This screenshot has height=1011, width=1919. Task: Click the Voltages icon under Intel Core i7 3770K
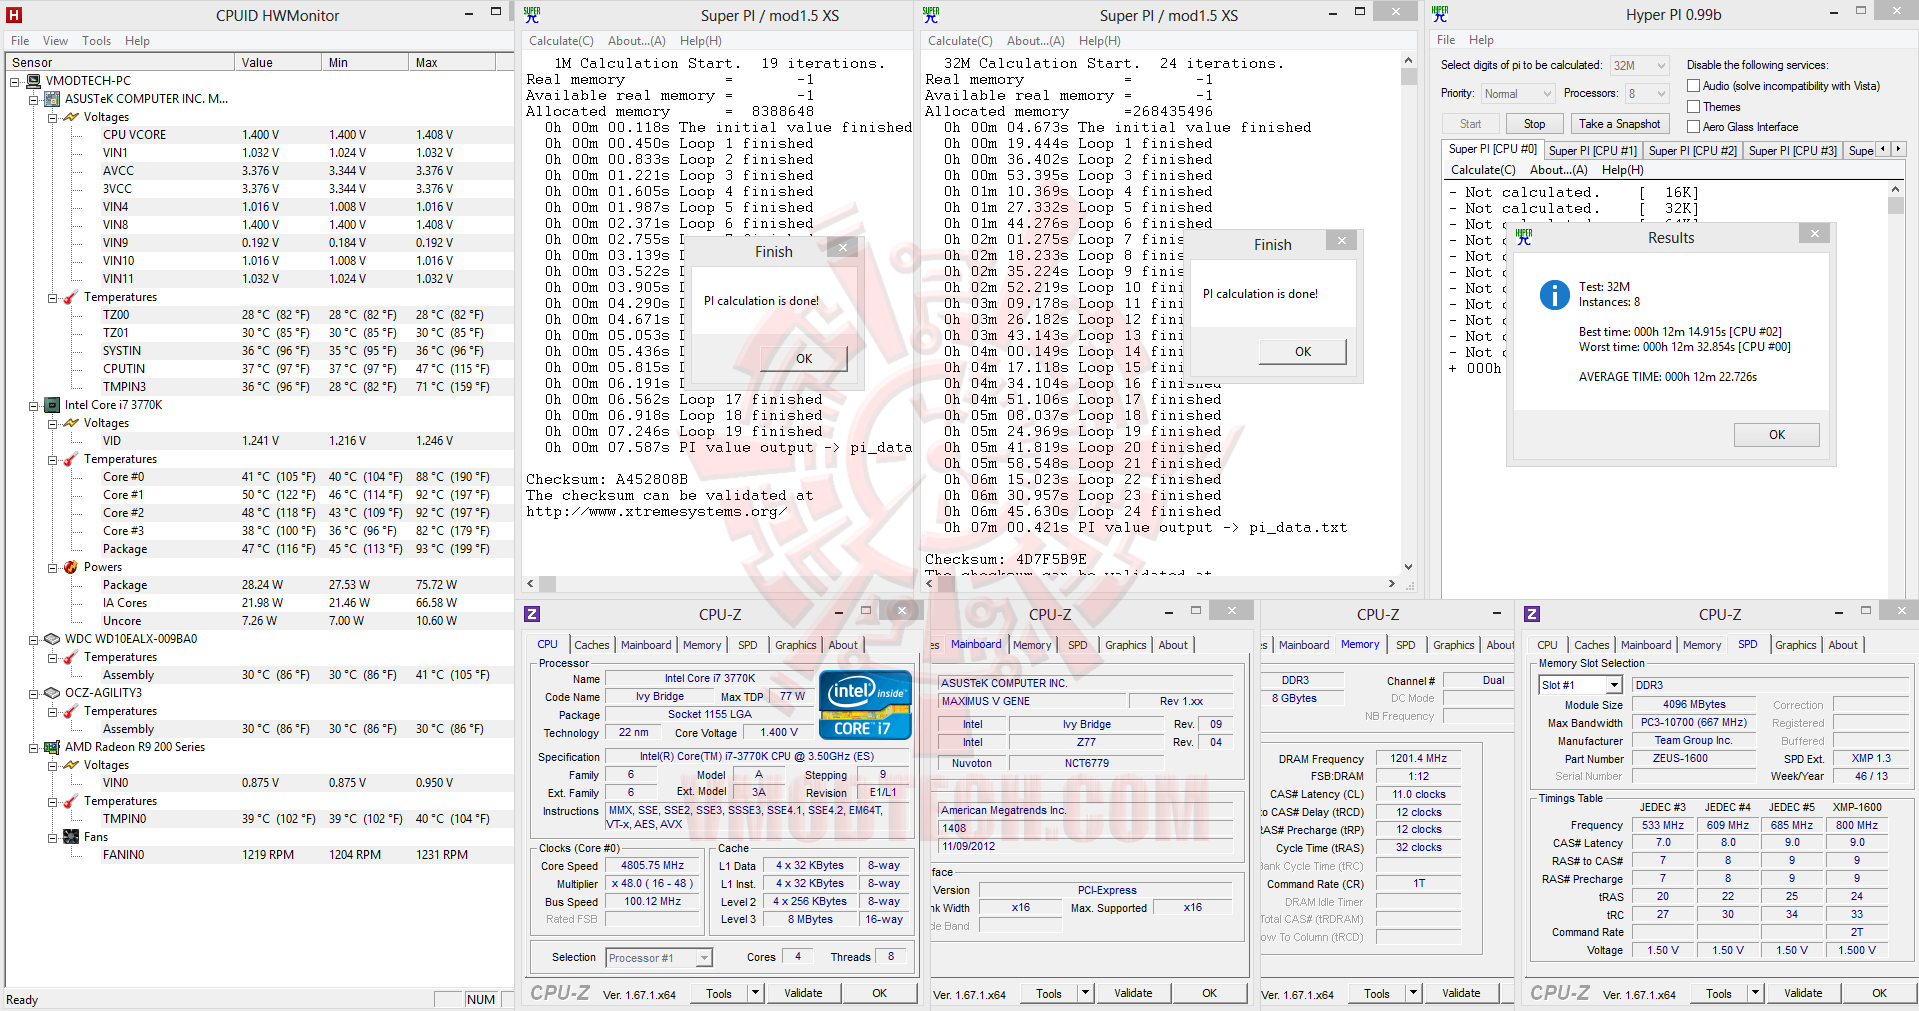point(71,423)
